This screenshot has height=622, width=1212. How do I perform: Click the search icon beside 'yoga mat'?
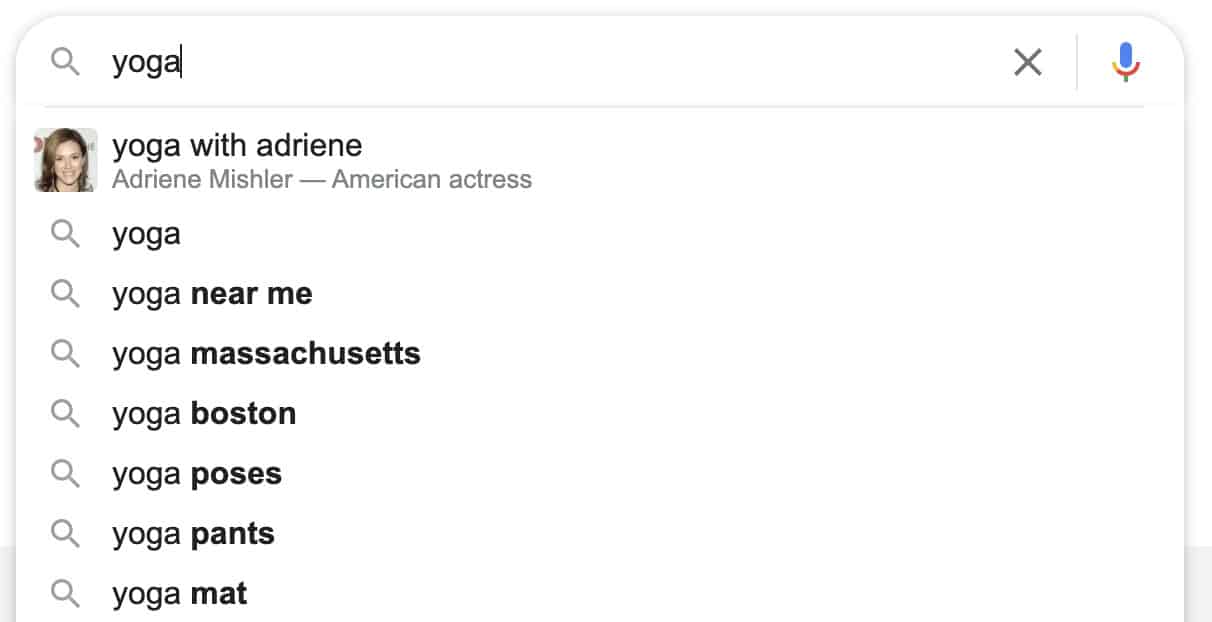coord(66,594)
